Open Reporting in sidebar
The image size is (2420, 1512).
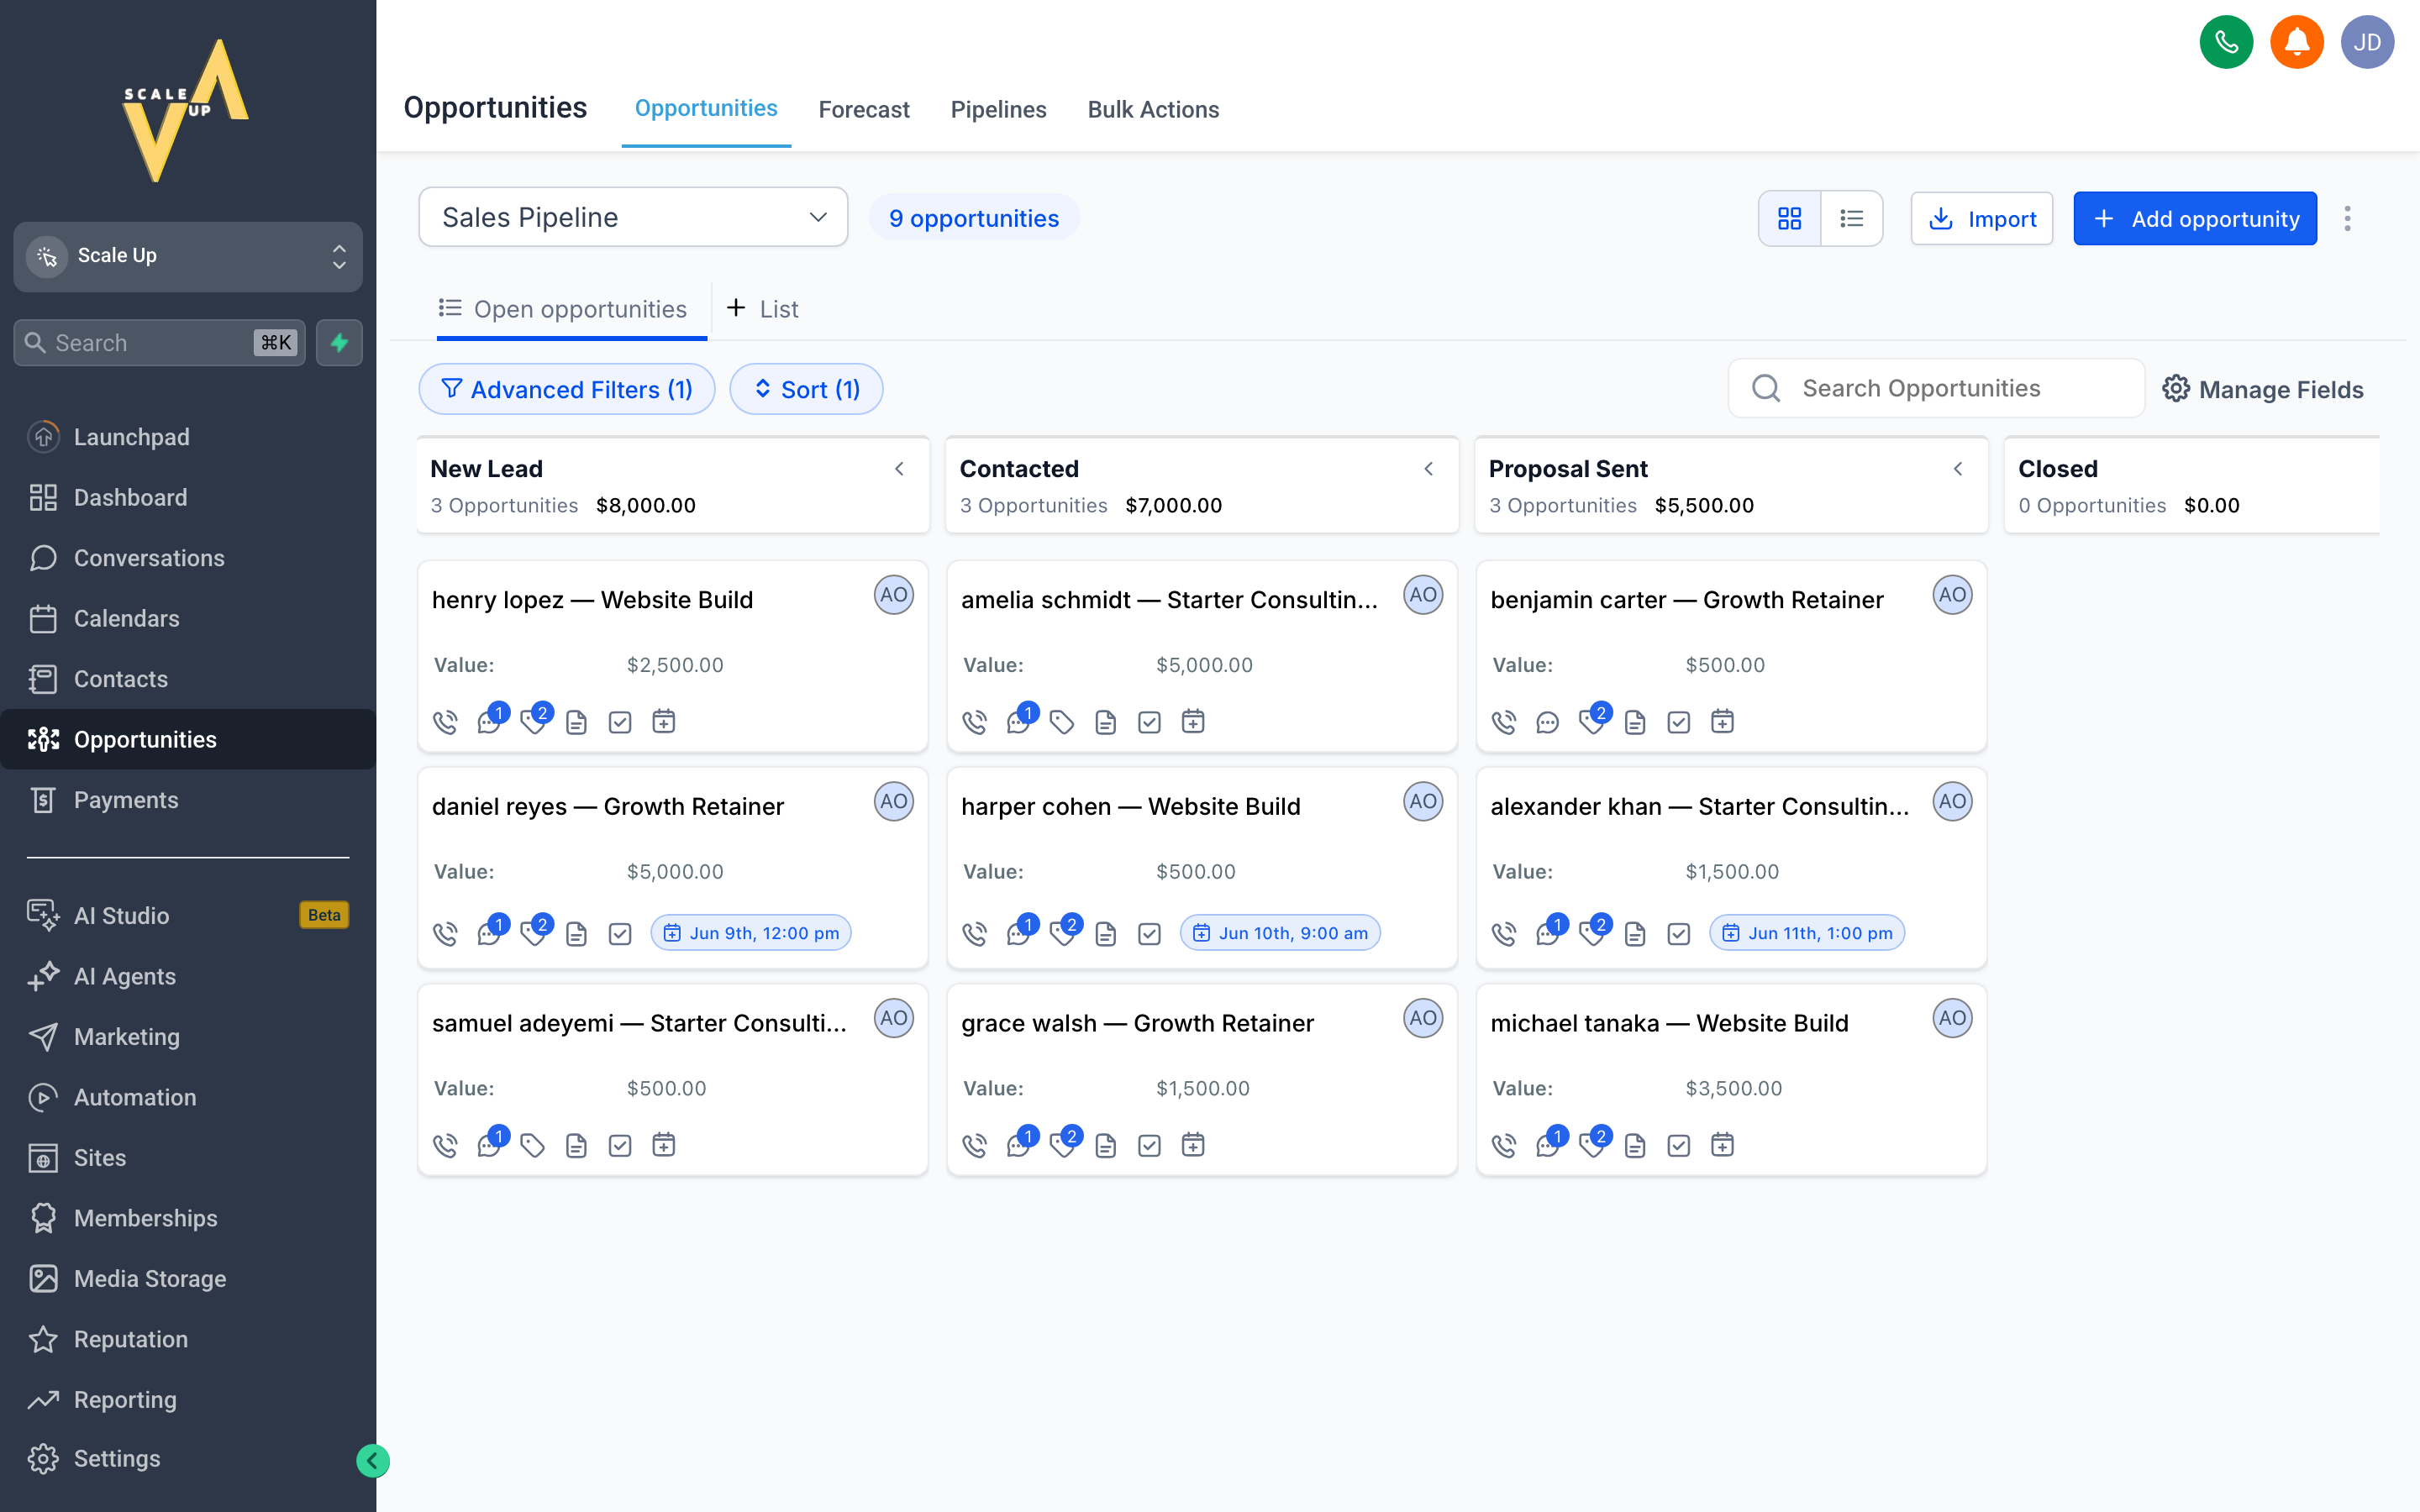coord(188,1400)
